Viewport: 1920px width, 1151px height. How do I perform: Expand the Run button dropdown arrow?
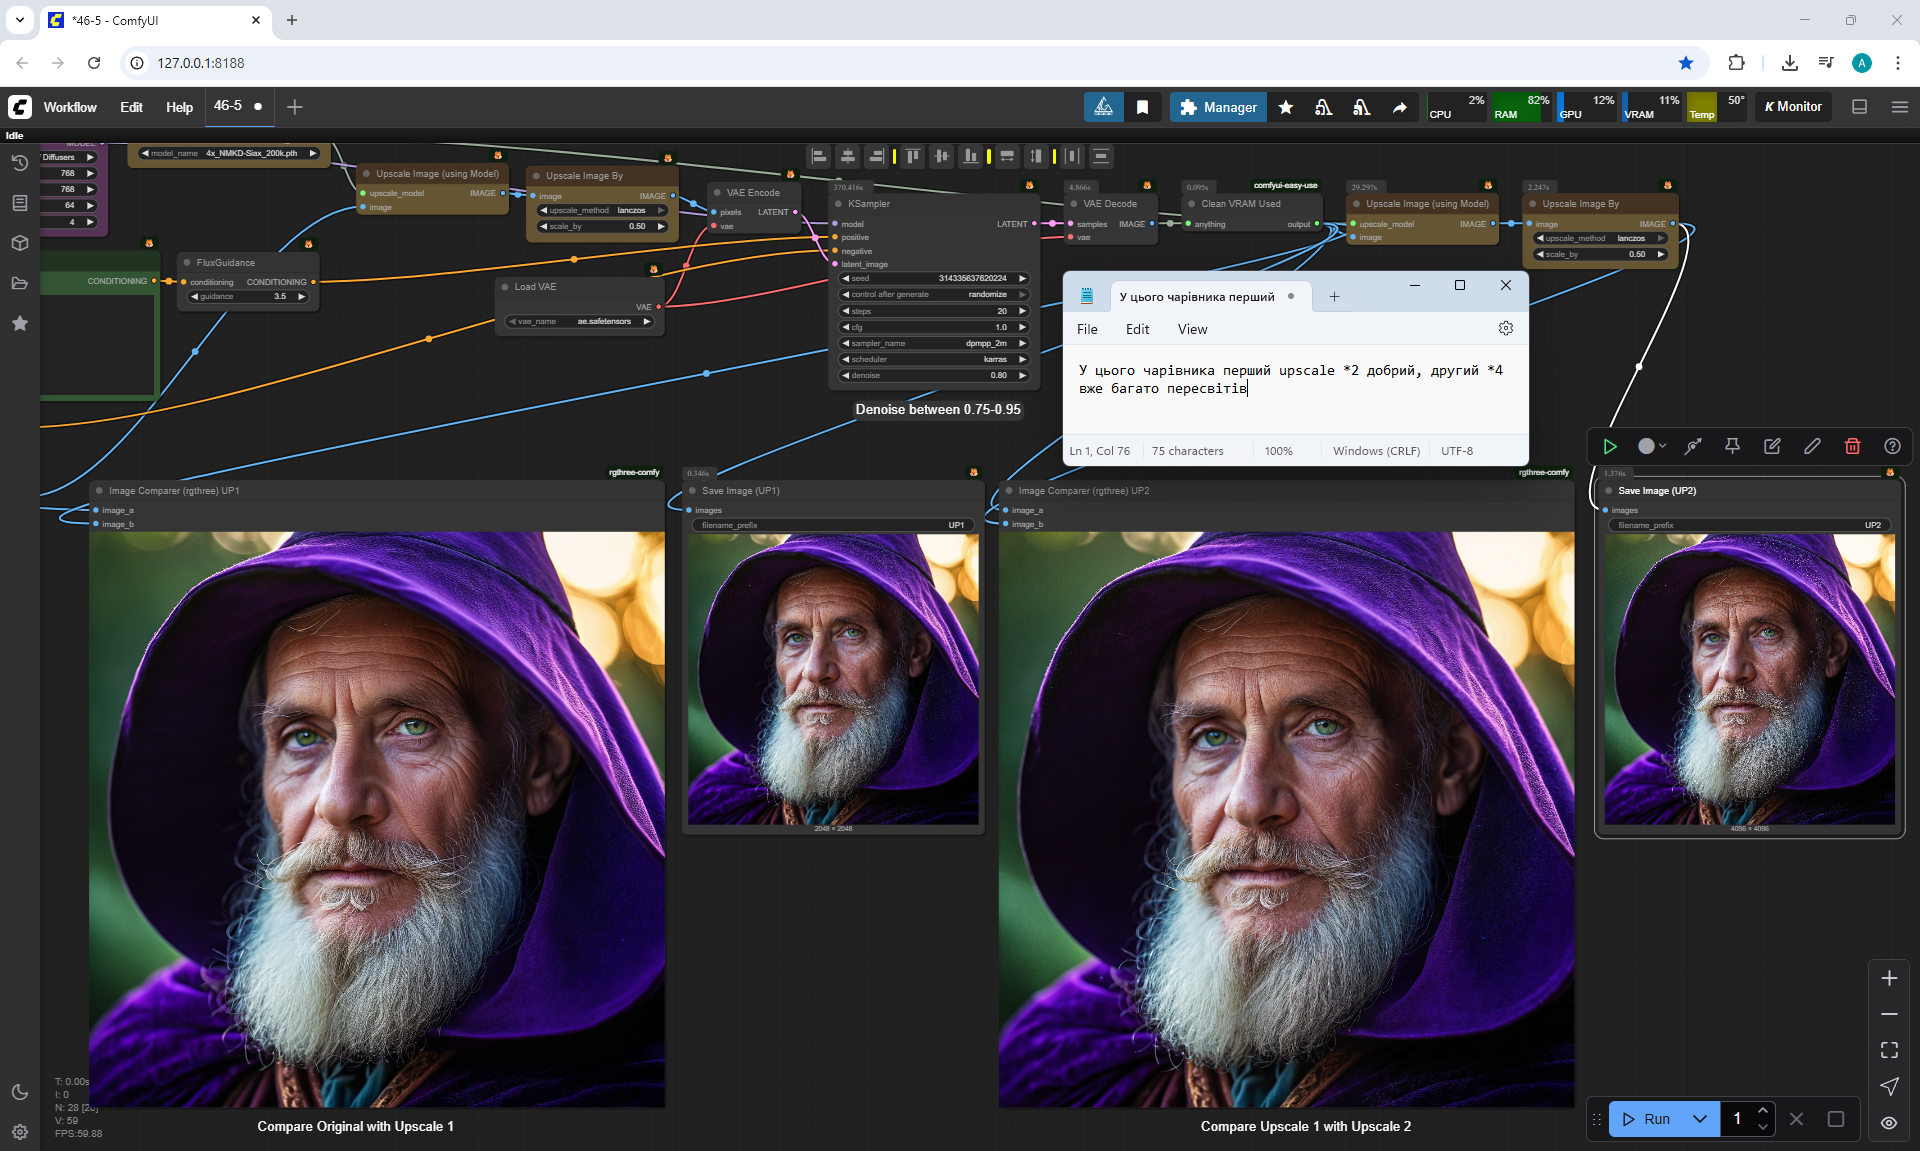point(1700,1119)
